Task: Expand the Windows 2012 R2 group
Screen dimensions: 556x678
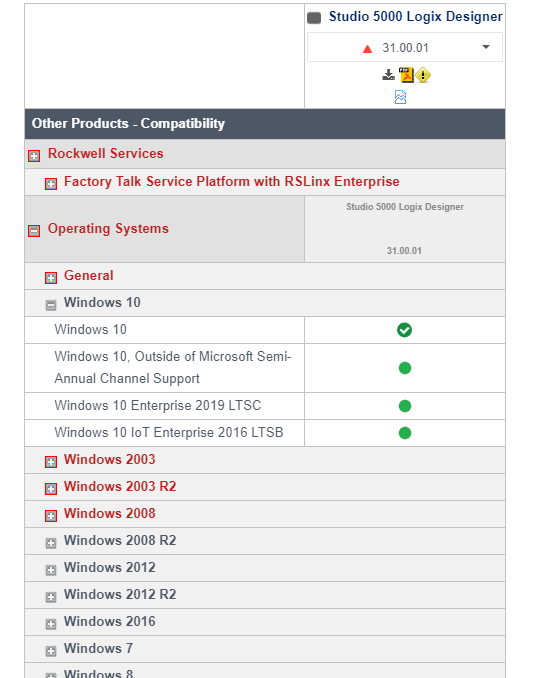Action: tap(51, 597)
